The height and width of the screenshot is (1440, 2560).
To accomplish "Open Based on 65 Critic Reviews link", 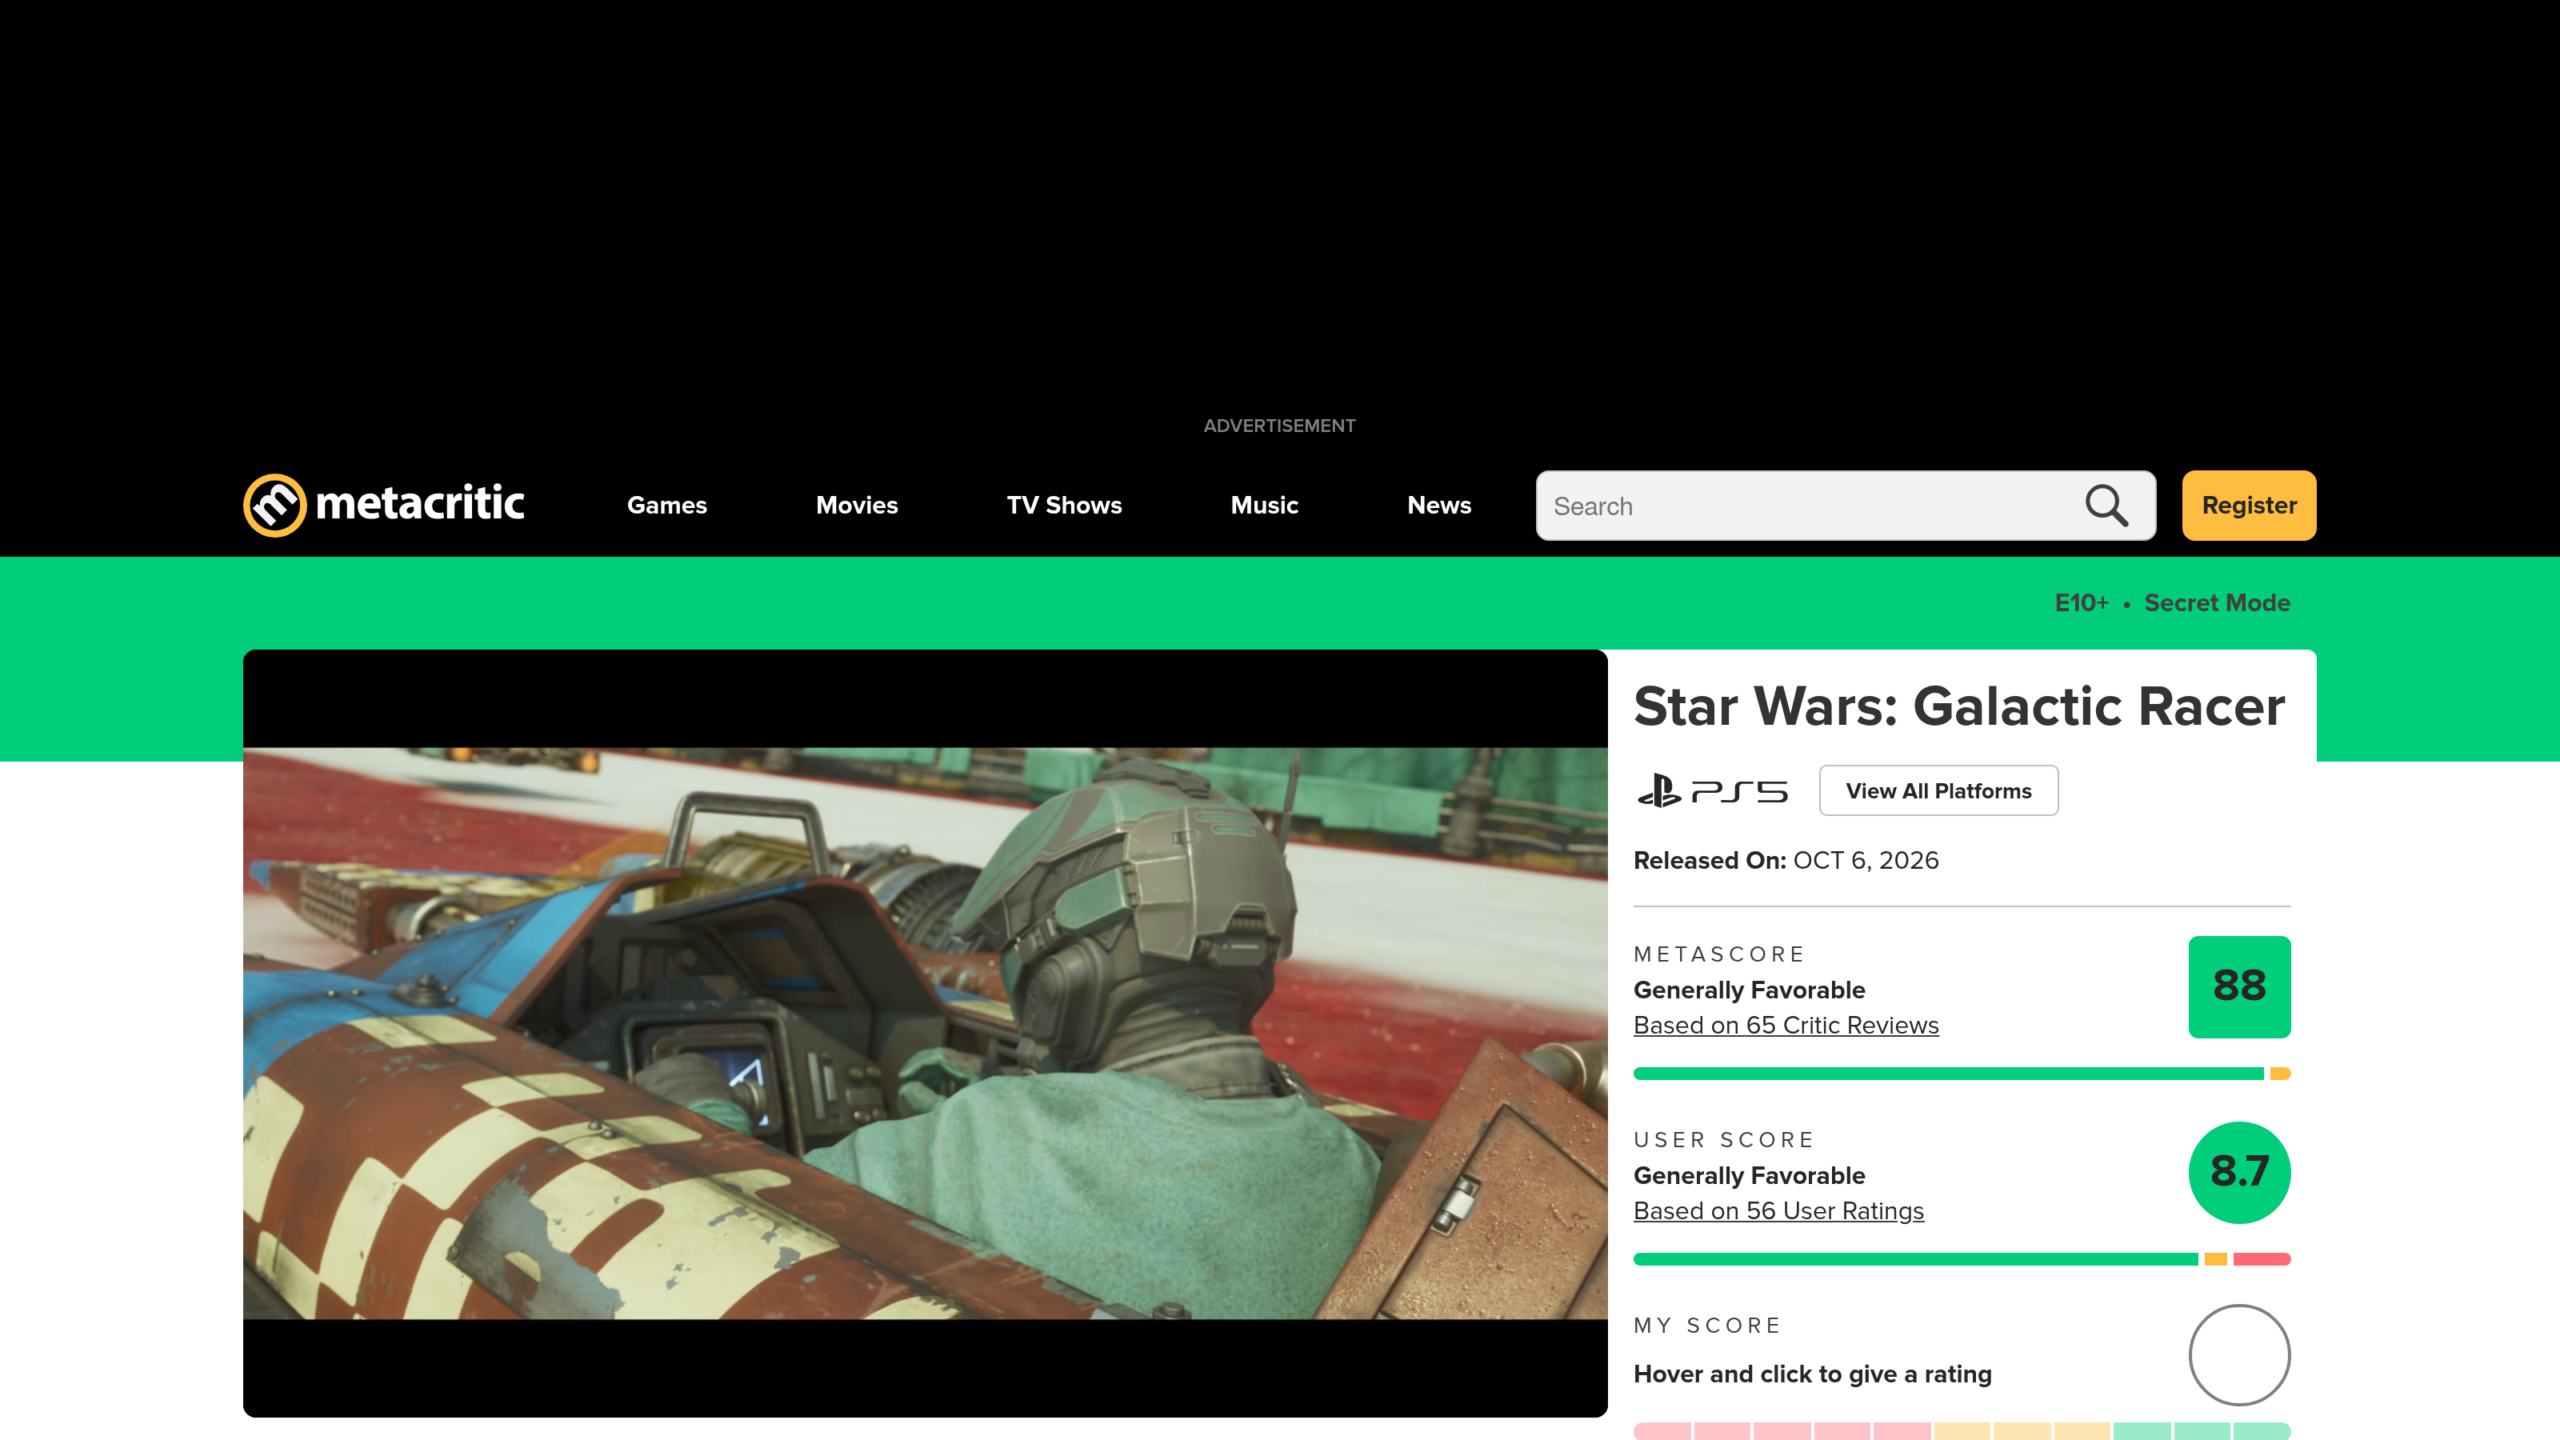I will click(1786, 1025).
